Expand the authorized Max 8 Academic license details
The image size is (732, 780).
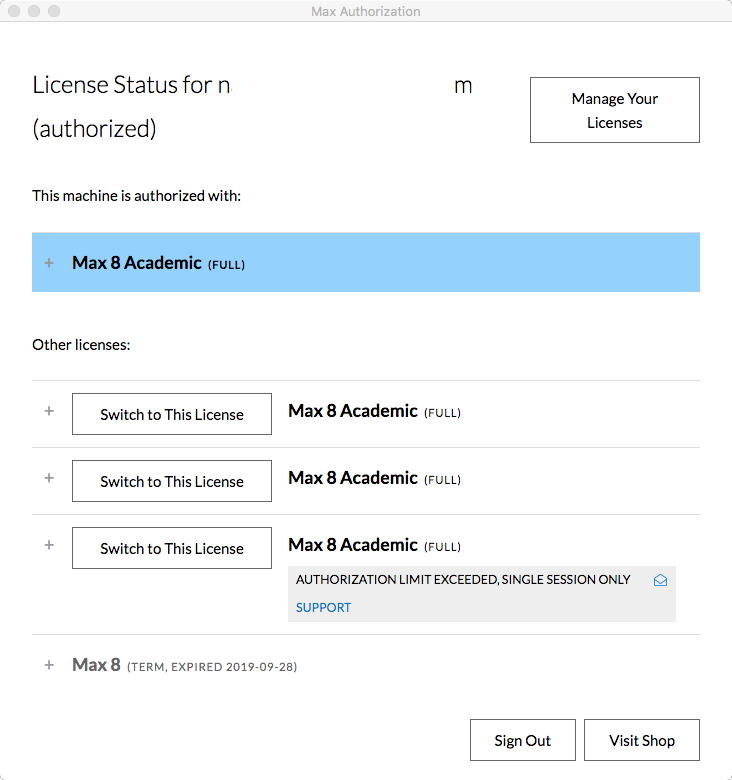[x=49, y=263]
